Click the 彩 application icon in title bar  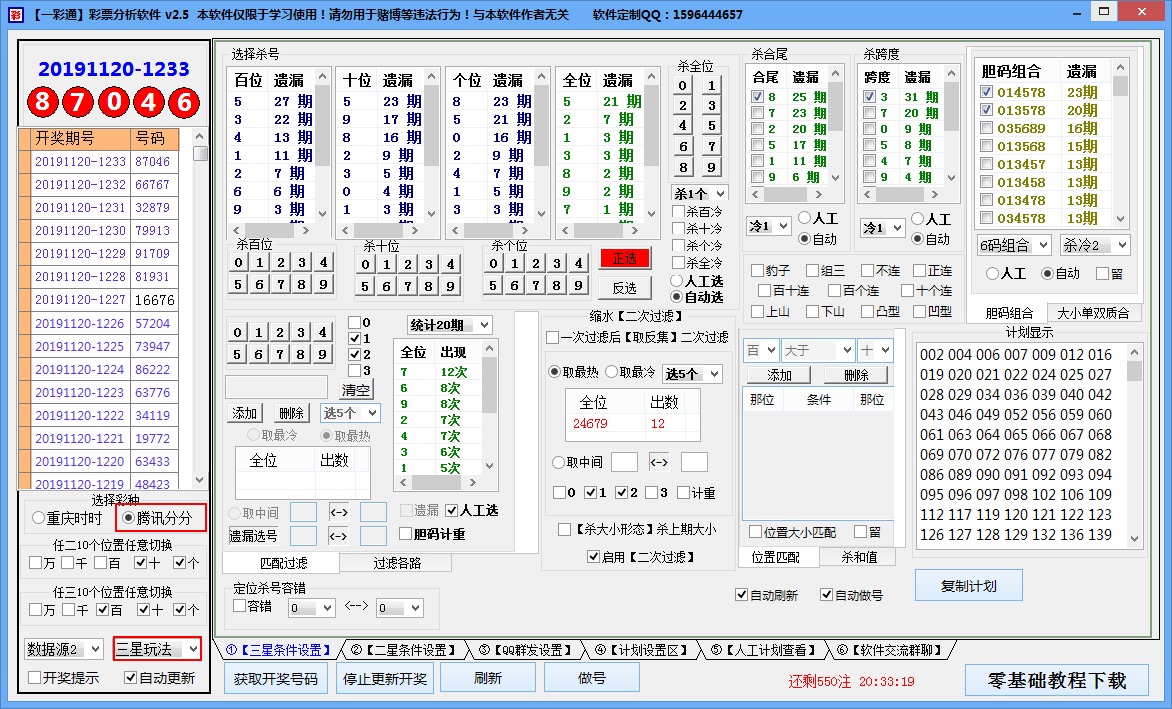pos(14,13)
